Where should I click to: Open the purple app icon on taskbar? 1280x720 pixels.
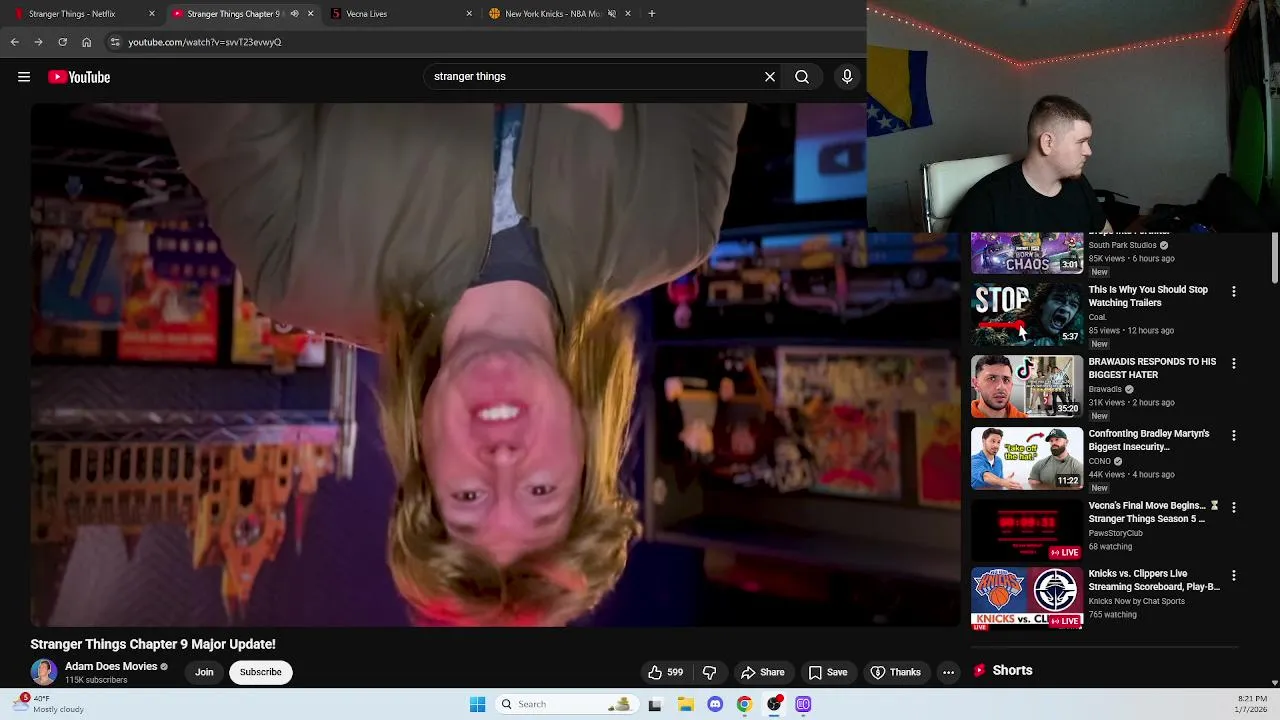click(x=803, y=704)
